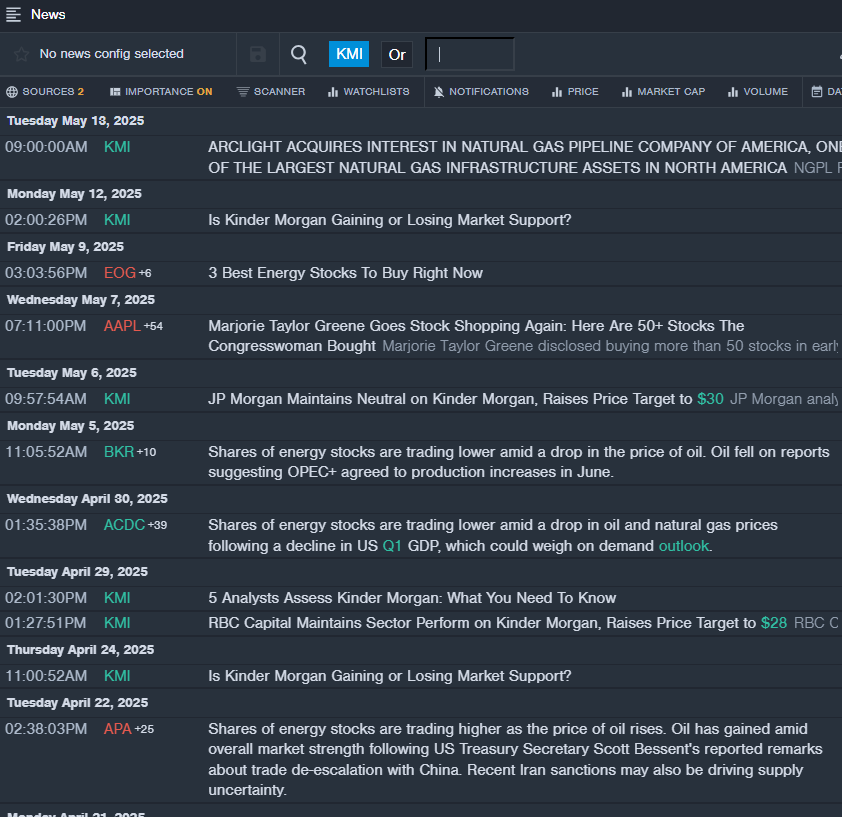Screen dimensions: 842x817
Task: Click KMI ticker in the 02:01:30PM row
Action: tap(117, 598)
